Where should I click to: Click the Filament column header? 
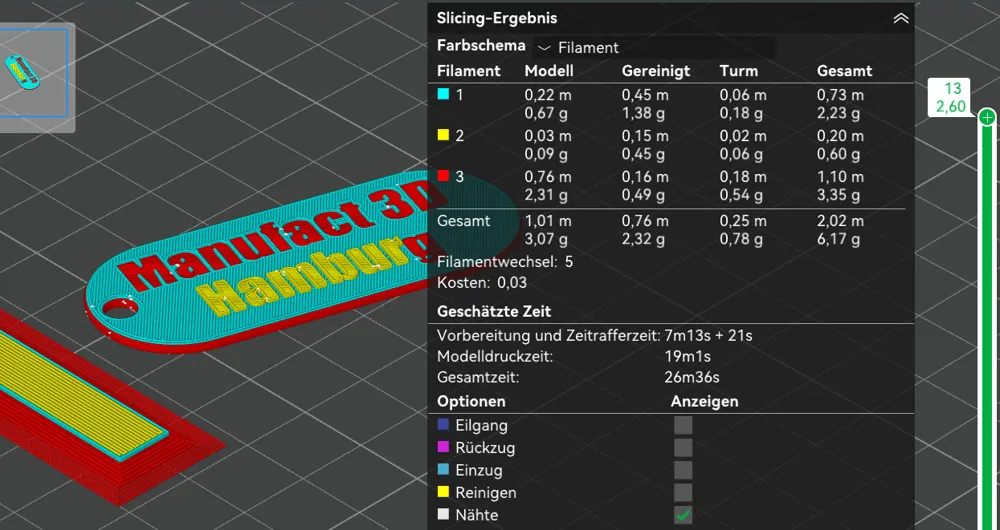(x=469, y=71)
